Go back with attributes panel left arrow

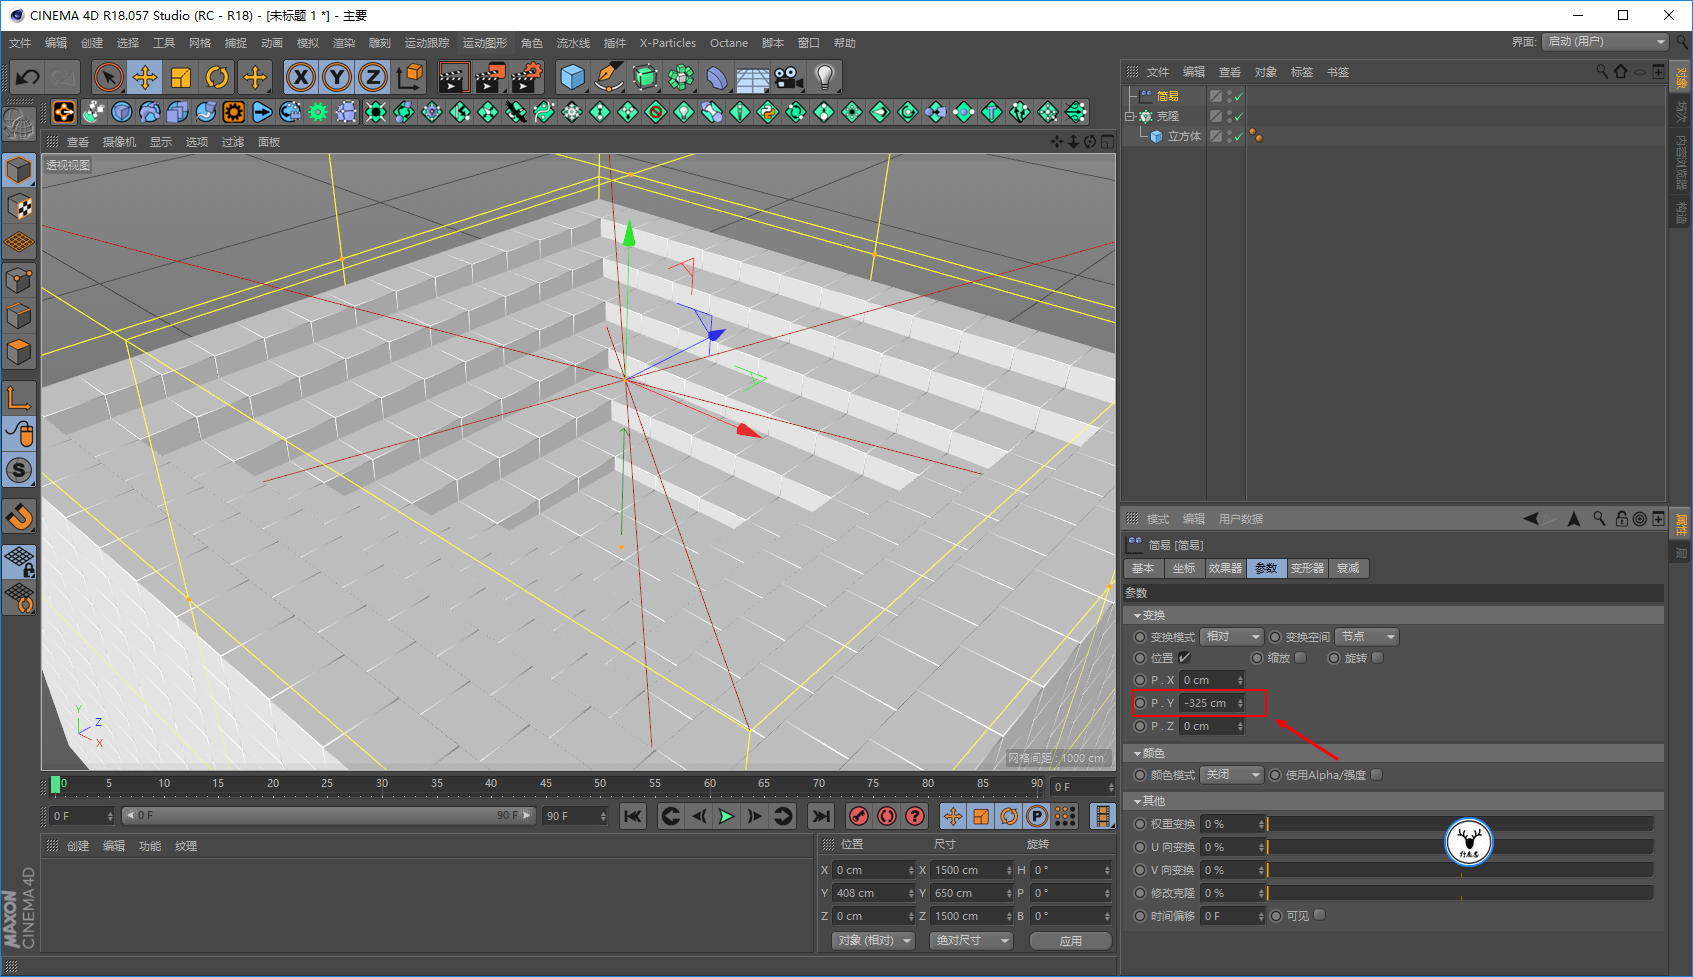(x=1531, y=518)
